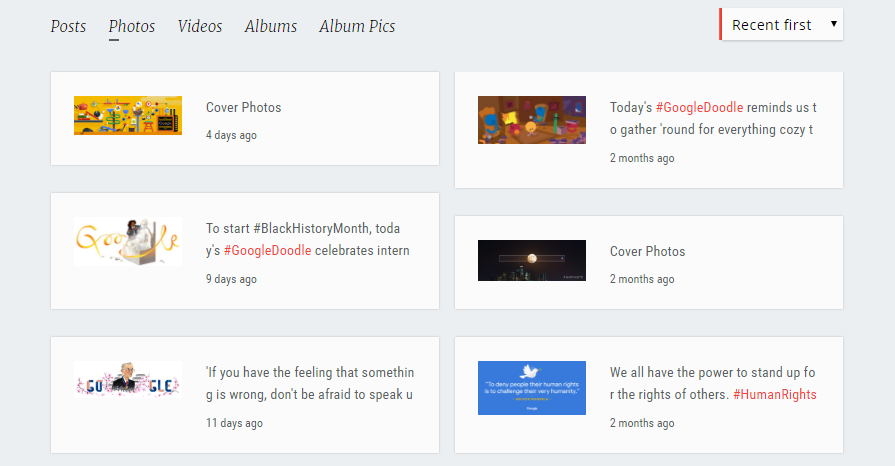Open the night moon Cover Photos thumbnail
The width and height of the screenshot is (895, 466).
click(531, 260)
